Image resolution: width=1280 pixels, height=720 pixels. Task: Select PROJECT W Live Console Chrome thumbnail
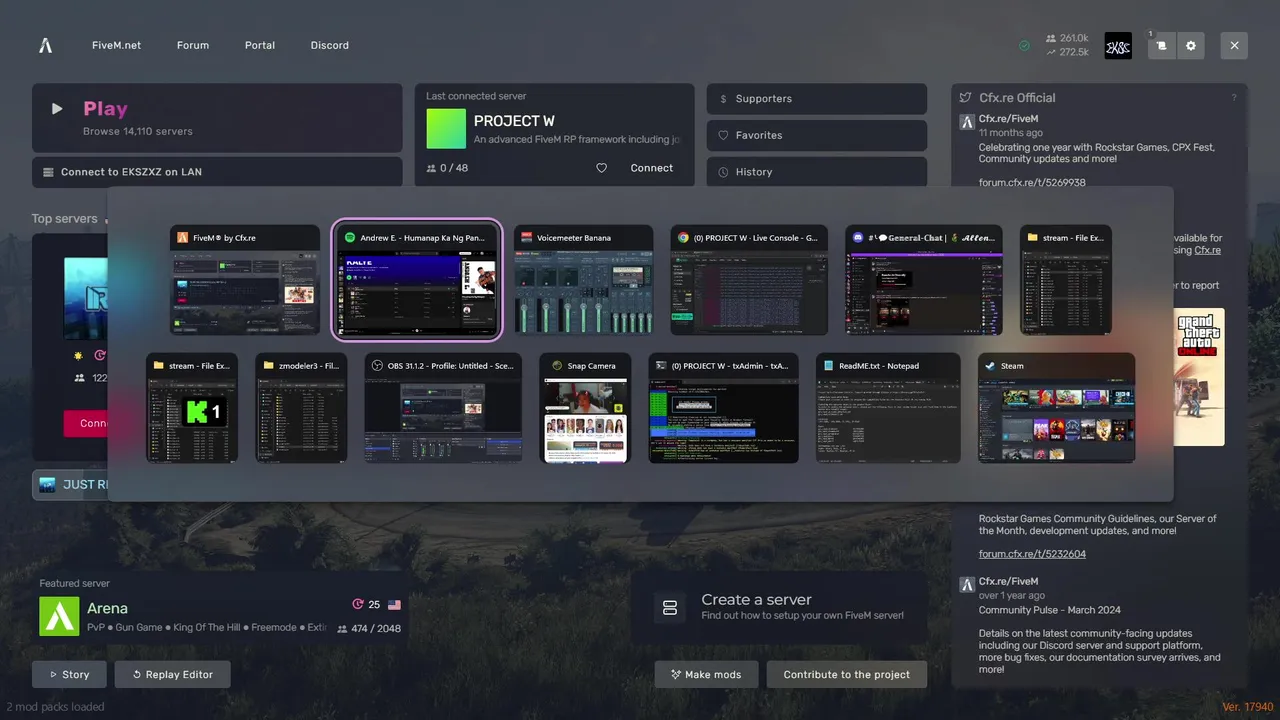point(749,280)
